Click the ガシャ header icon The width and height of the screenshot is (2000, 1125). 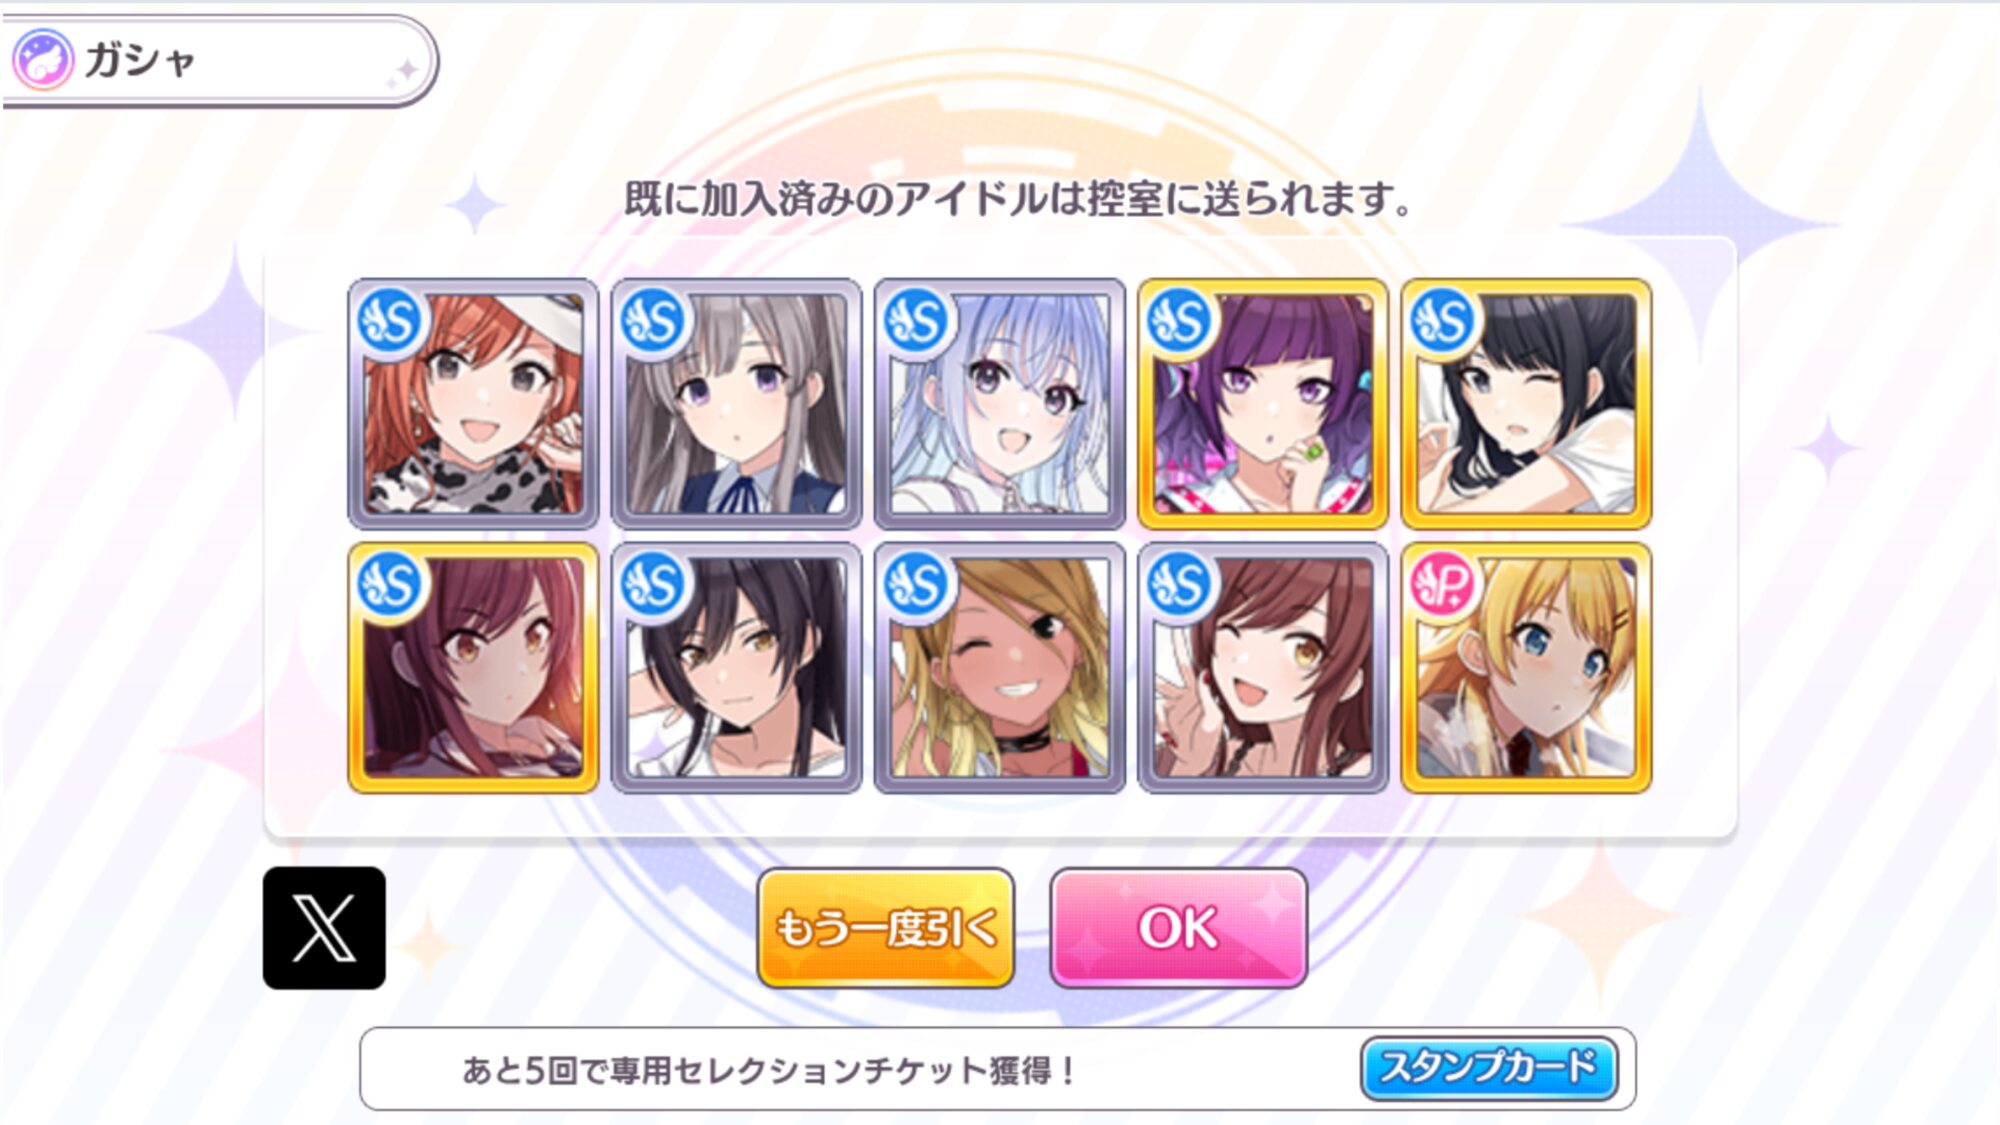[42, 60]
